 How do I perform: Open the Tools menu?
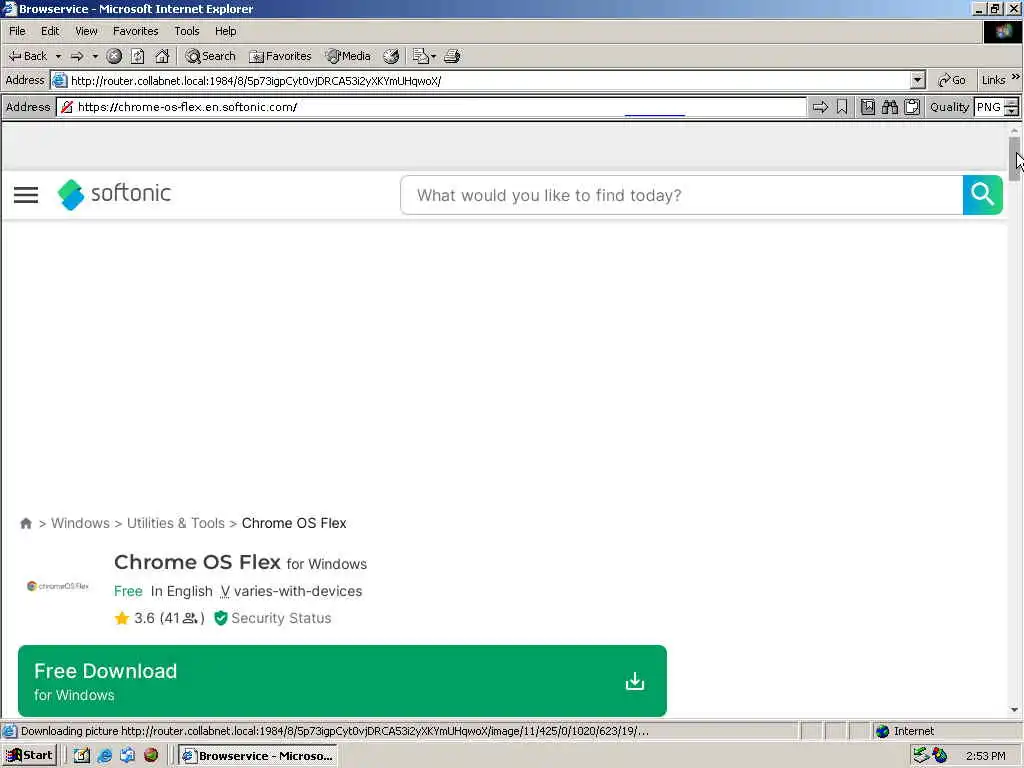[186, 31]
